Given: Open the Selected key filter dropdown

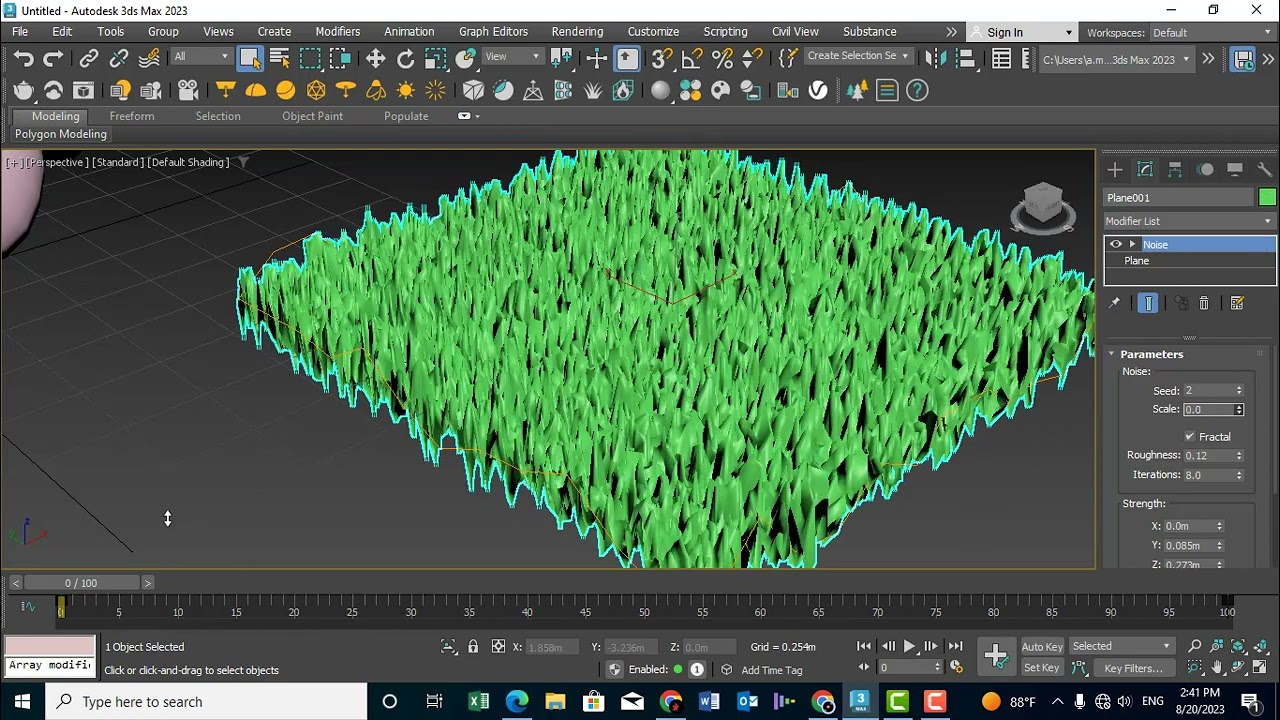Looking at the screenshot, I should click(1121, 646).
